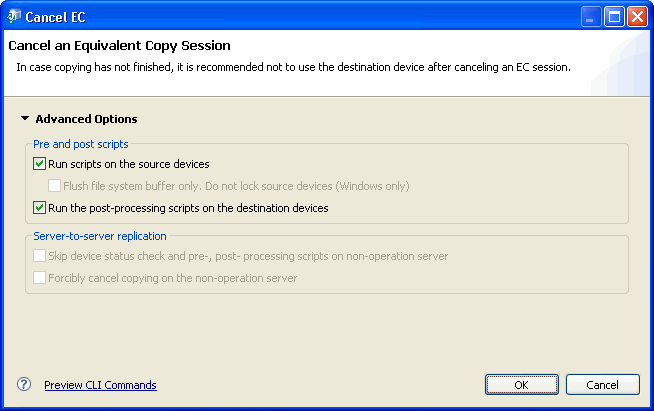Collapse the Advanced Options triangle
The height and width of the screenshot is (411, 654).
25,119
